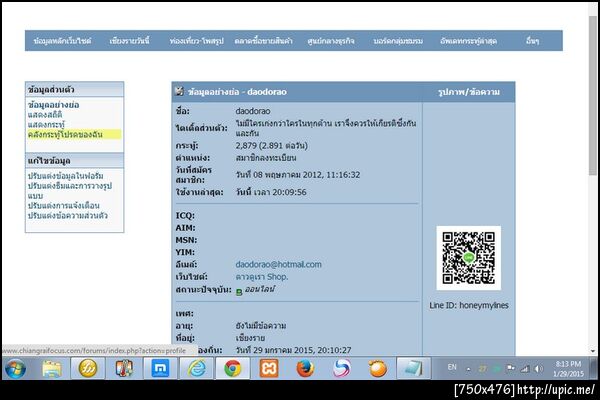
Task: Launch Maxthon browser from taskbar
Action: coord(160,369)
